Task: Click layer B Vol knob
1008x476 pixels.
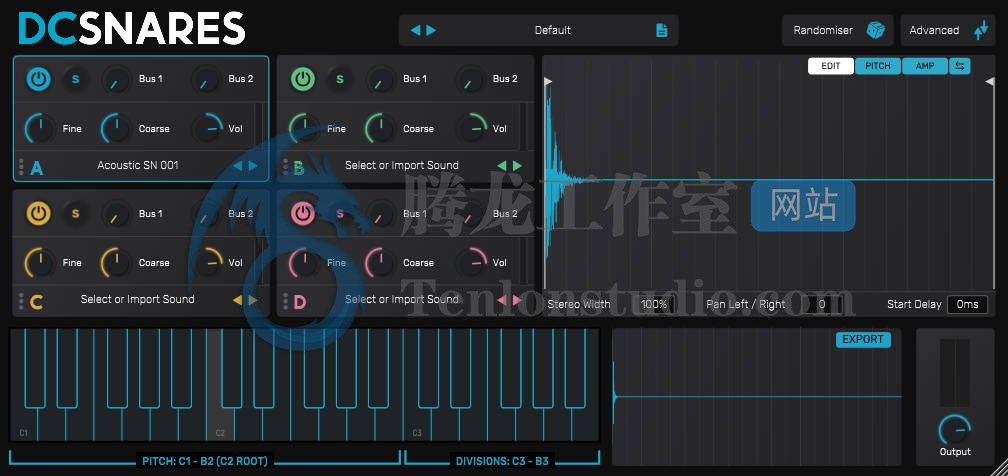Action: tap(472, 129)
